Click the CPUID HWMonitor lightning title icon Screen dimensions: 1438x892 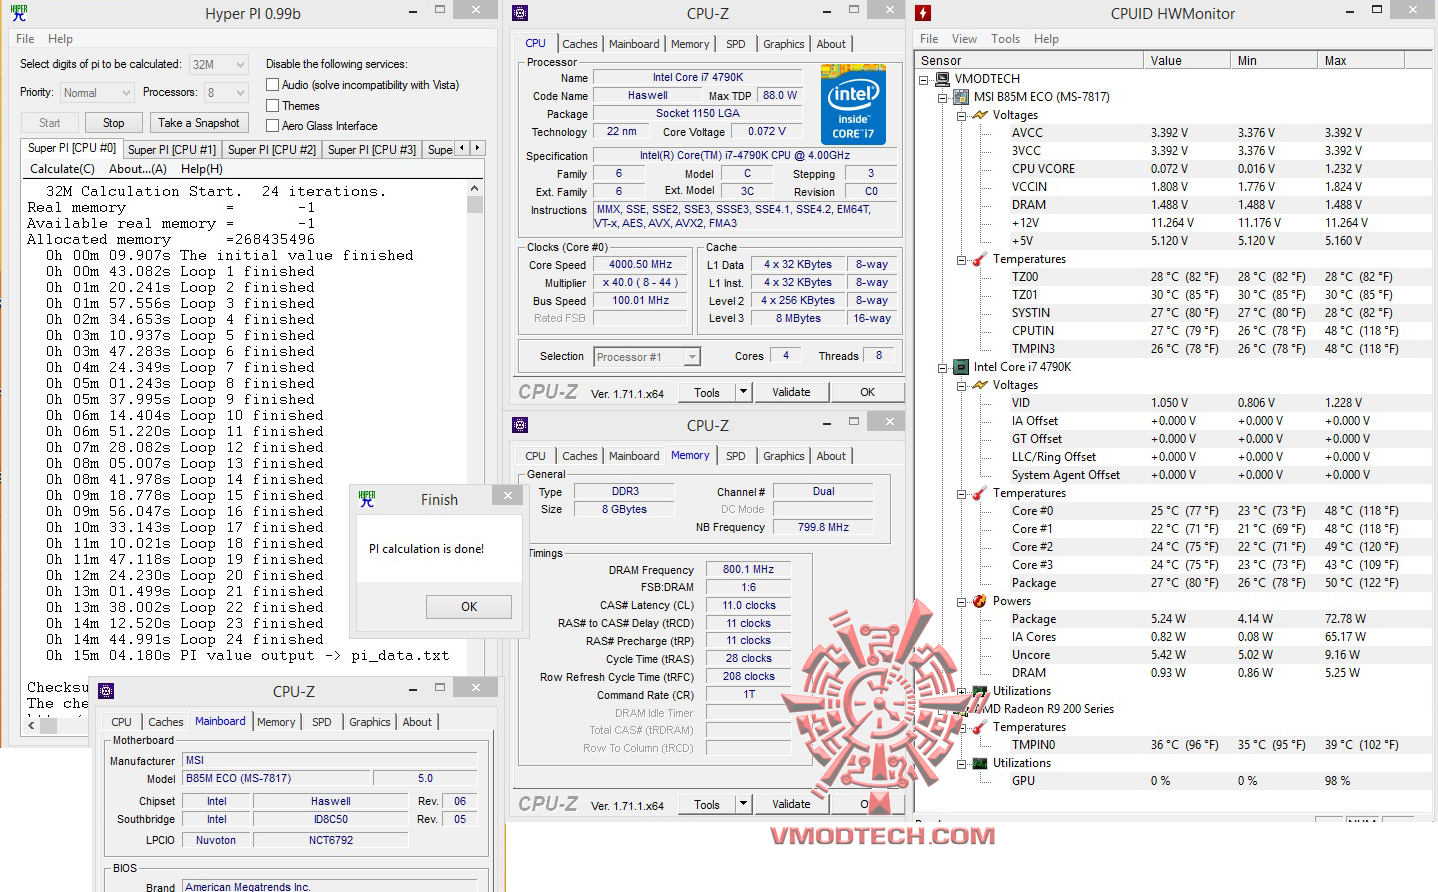tap(923, 13)
